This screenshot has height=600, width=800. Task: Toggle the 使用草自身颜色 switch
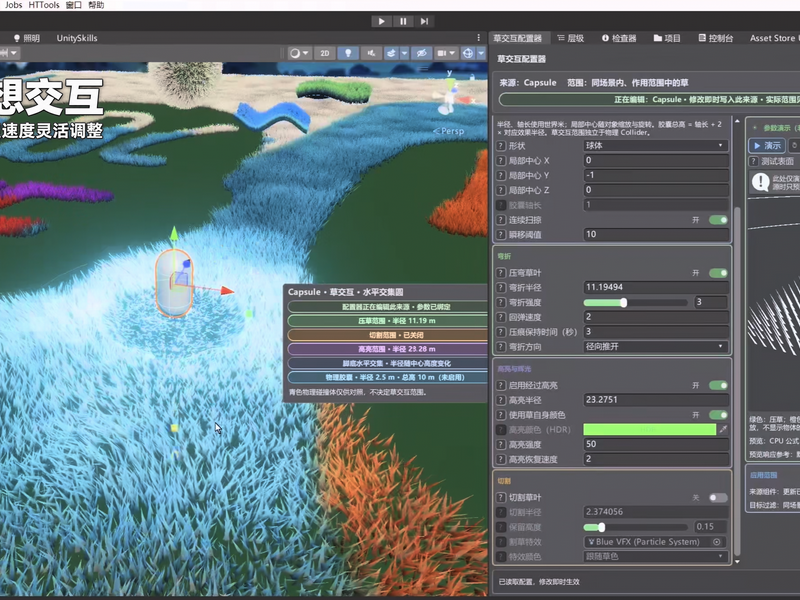[x=718, y=415]
